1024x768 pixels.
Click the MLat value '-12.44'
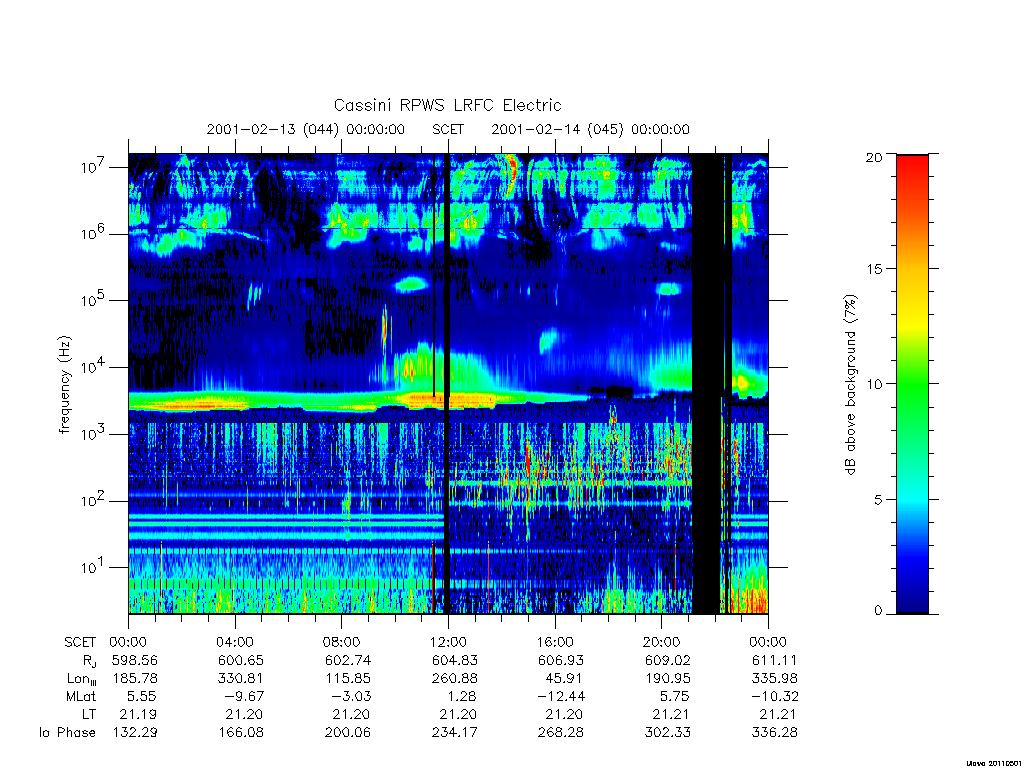point(562,697)
